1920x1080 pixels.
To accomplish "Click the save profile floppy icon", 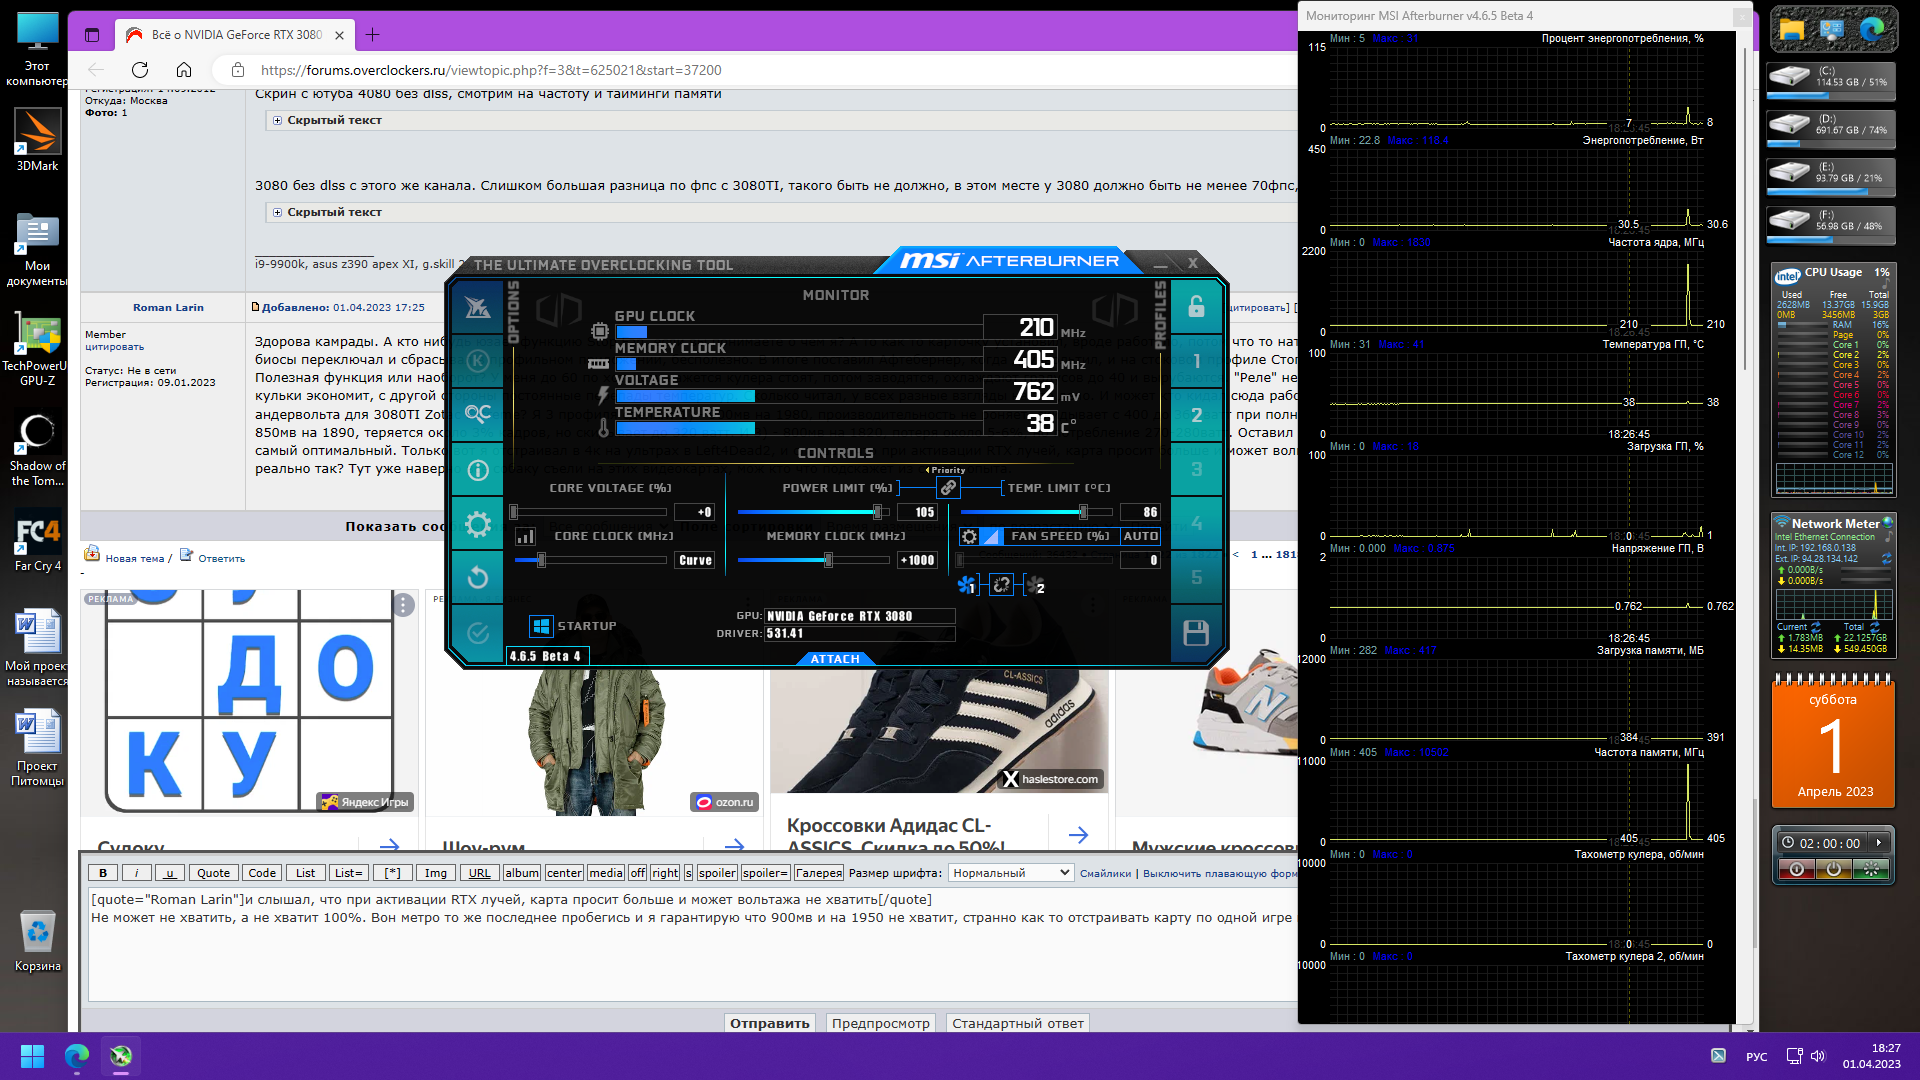I will [1196, 633].
